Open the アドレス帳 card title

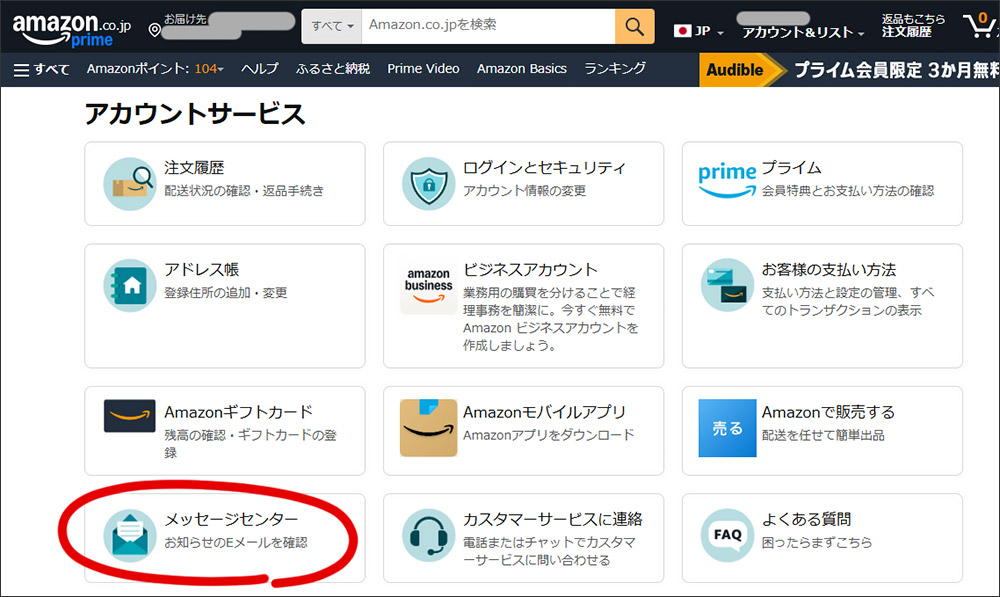(x=202, y=269)
